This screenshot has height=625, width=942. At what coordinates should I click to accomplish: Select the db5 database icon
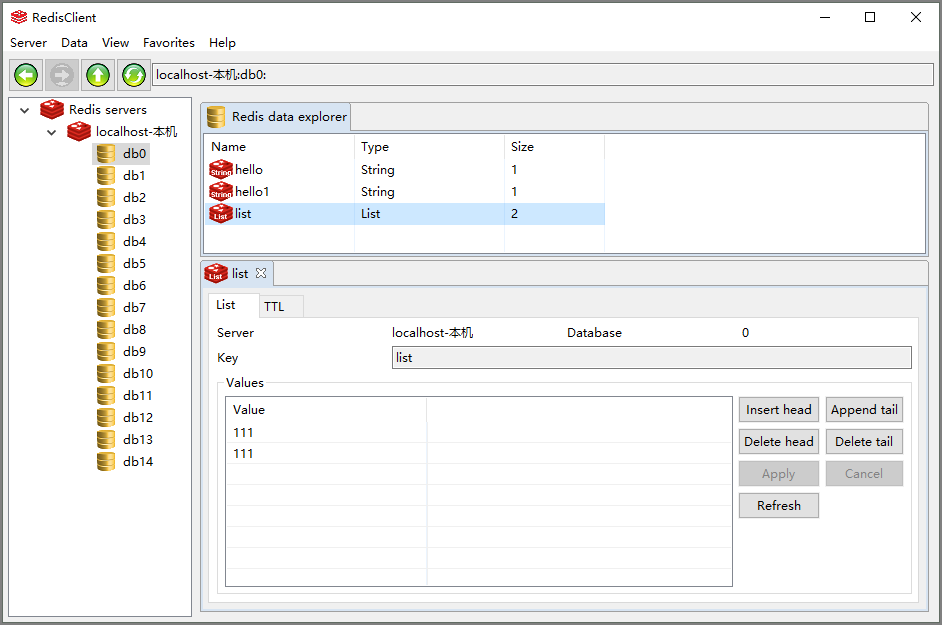(x=106, y=264)
